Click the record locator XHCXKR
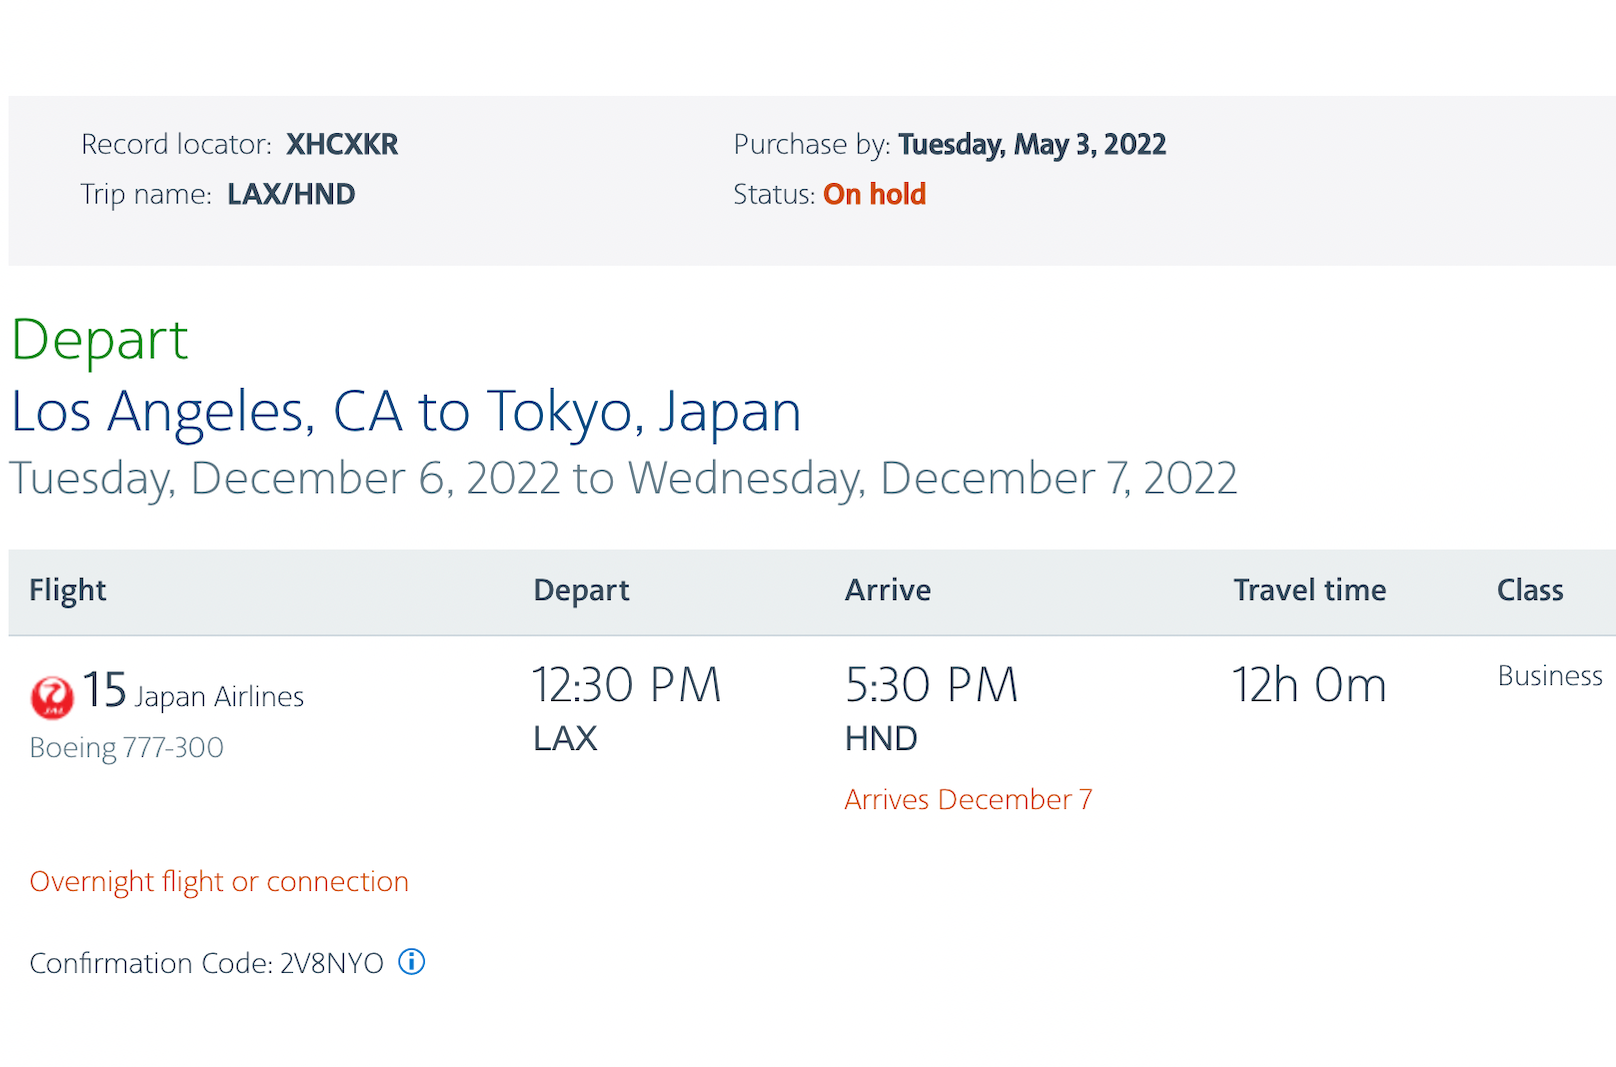The height and width of the screenshot is (1067, 1616). 342,145
